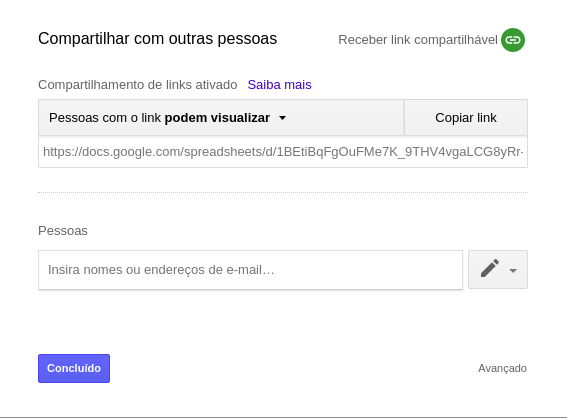Click the pencil edit-permission icon
Viewport: 567px width, 418px height.
coord(490,268)
